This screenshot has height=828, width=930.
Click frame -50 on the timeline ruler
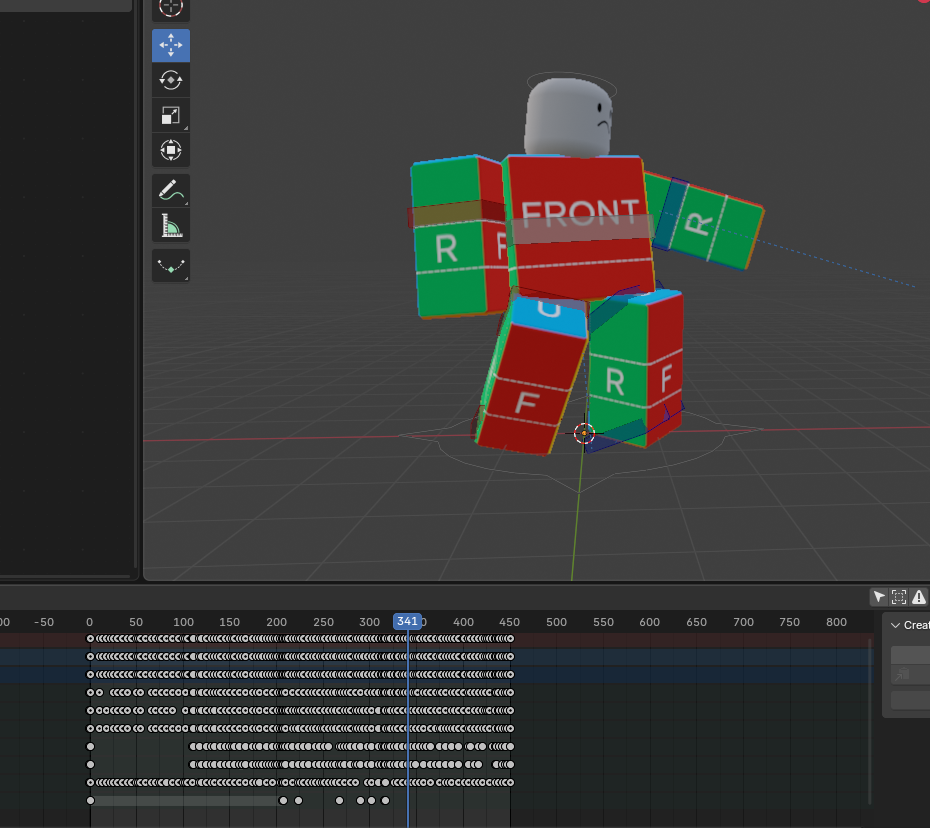(x=44, y=622)
